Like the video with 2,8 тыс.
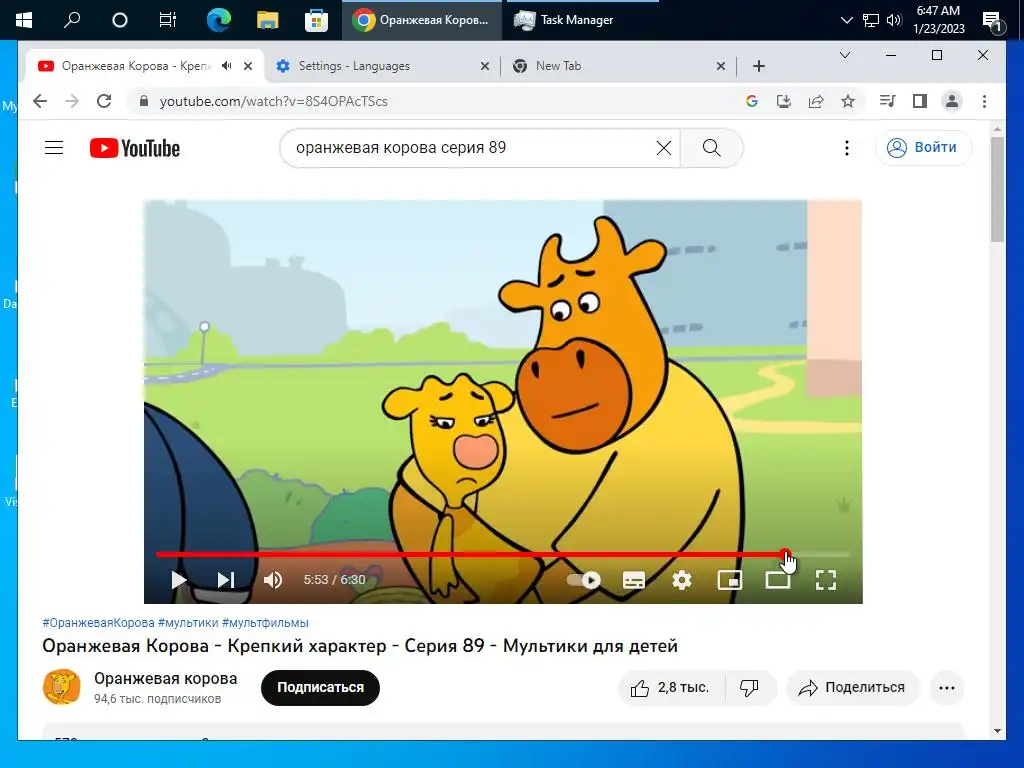Viewport: 1024px width, 768px height. point(671,688)
